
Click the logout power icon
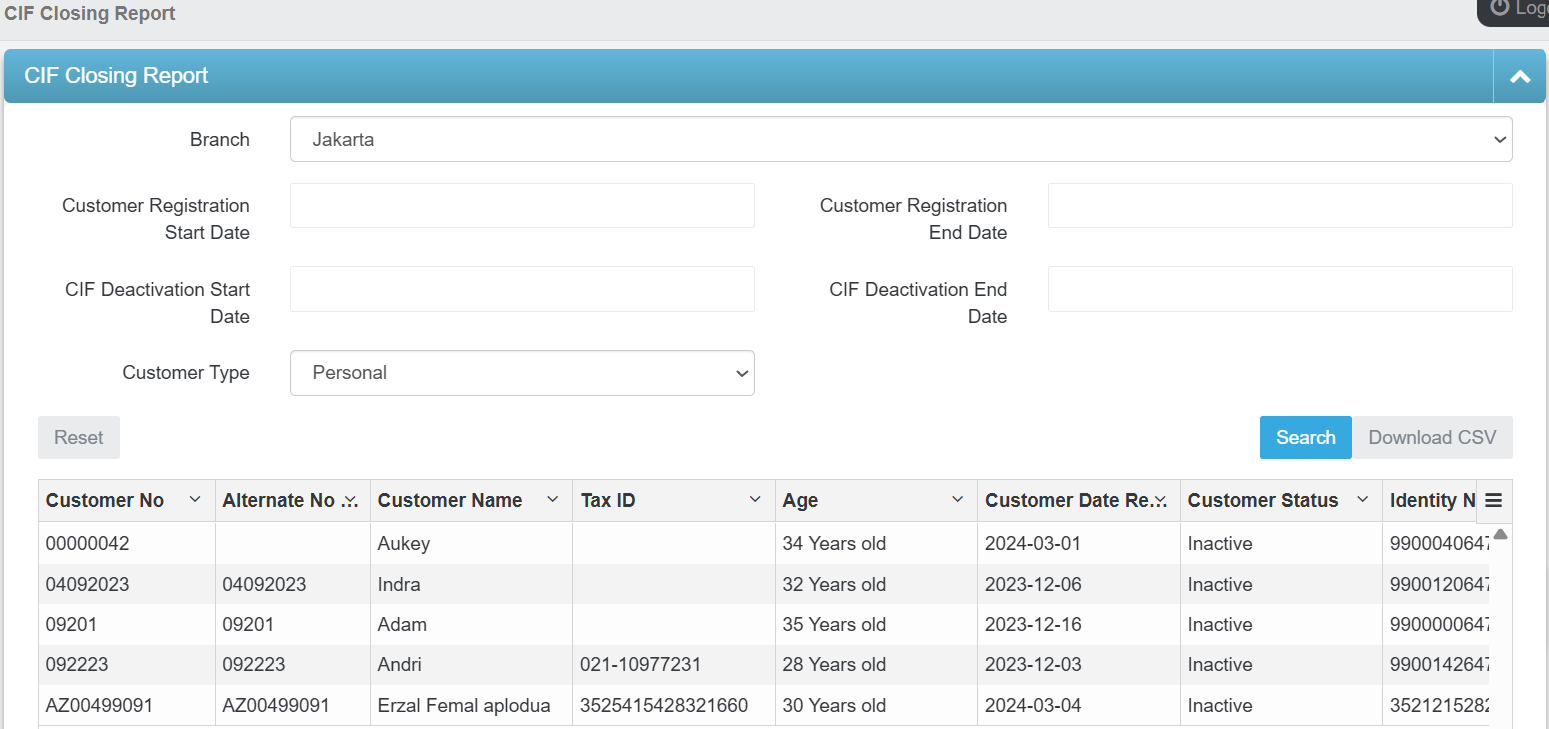coord(1500,8)
